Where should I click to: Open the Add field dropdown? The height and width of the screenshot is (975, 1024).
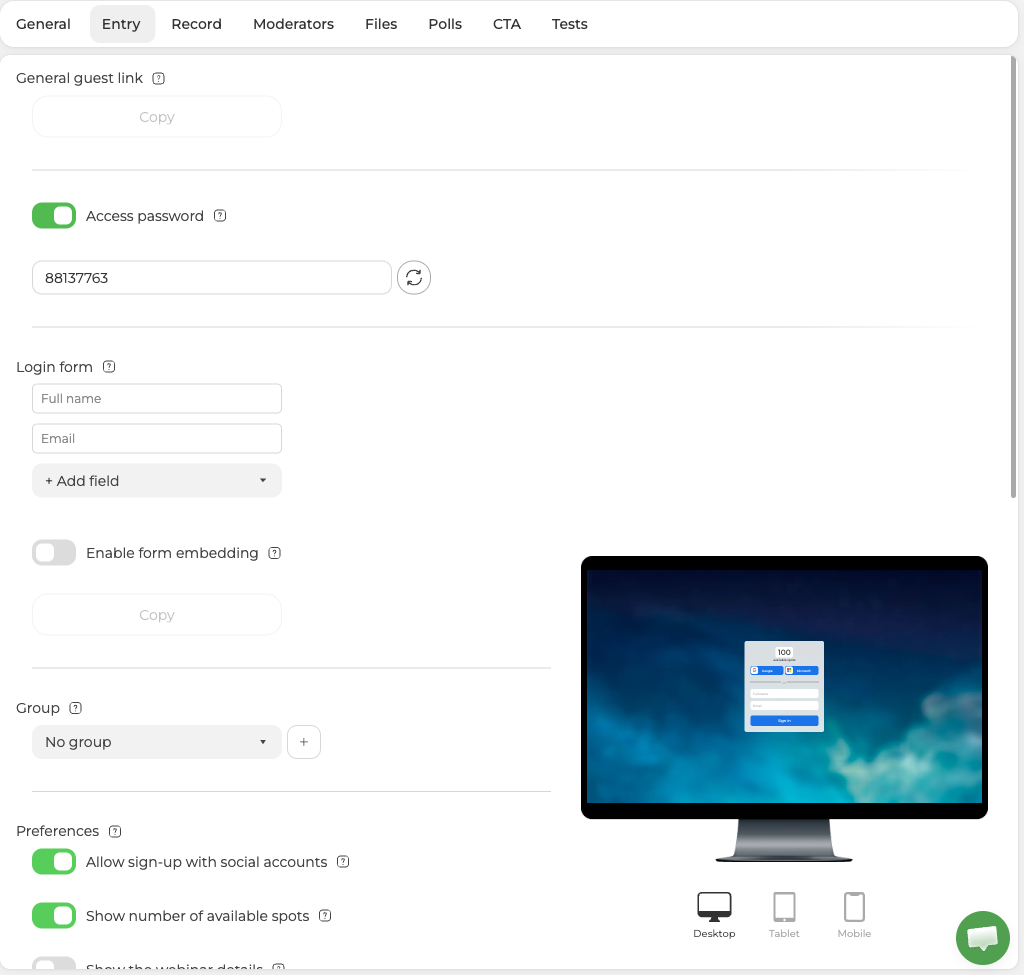point(157,481)
